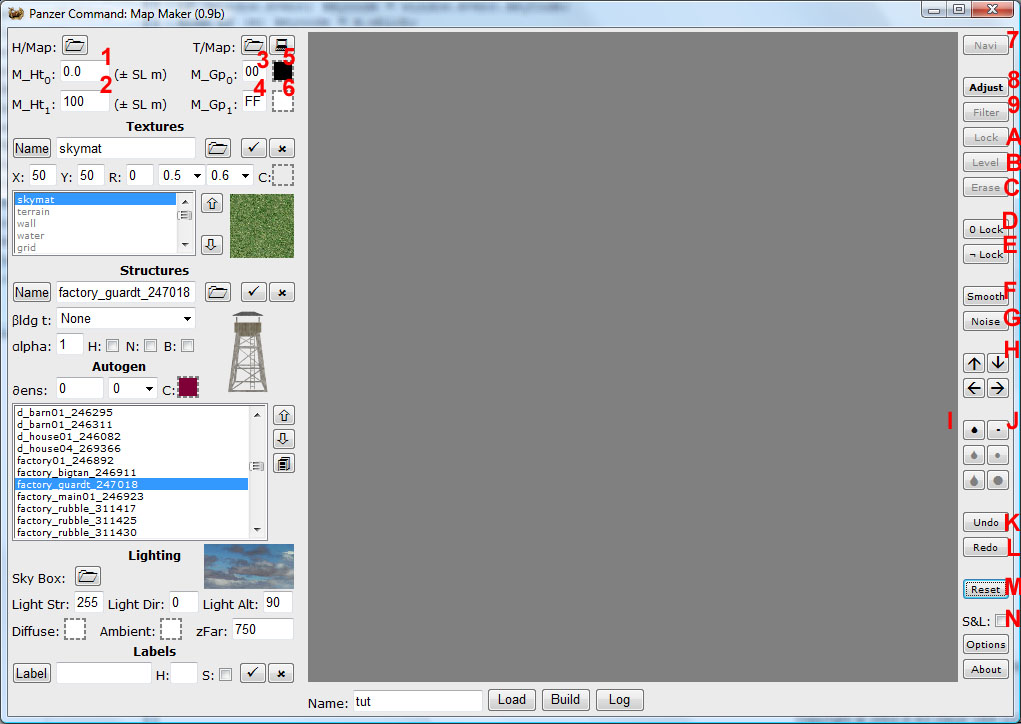
Task: Move structure up in list
Action: point(284,415)
